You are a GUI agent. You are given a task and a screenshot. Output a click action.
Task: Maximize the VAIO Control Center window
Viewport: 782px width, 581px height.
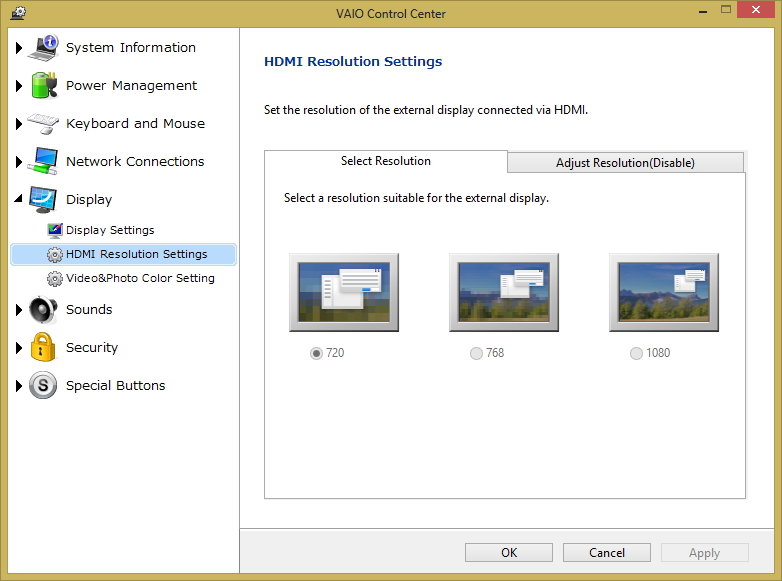726,9
